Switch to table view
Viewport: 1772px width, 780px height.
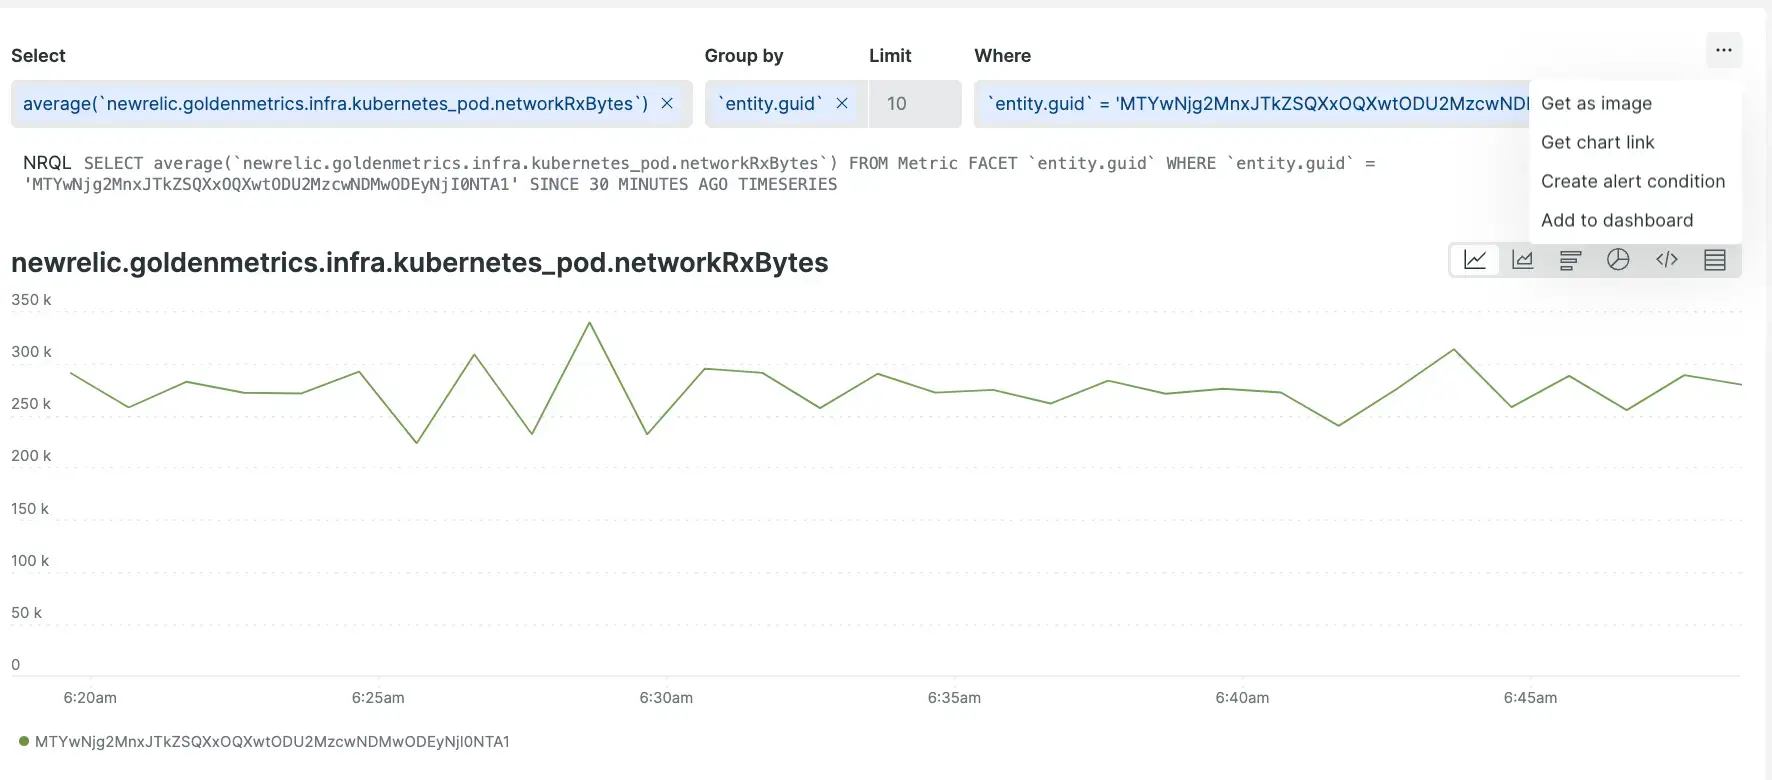1715,260
